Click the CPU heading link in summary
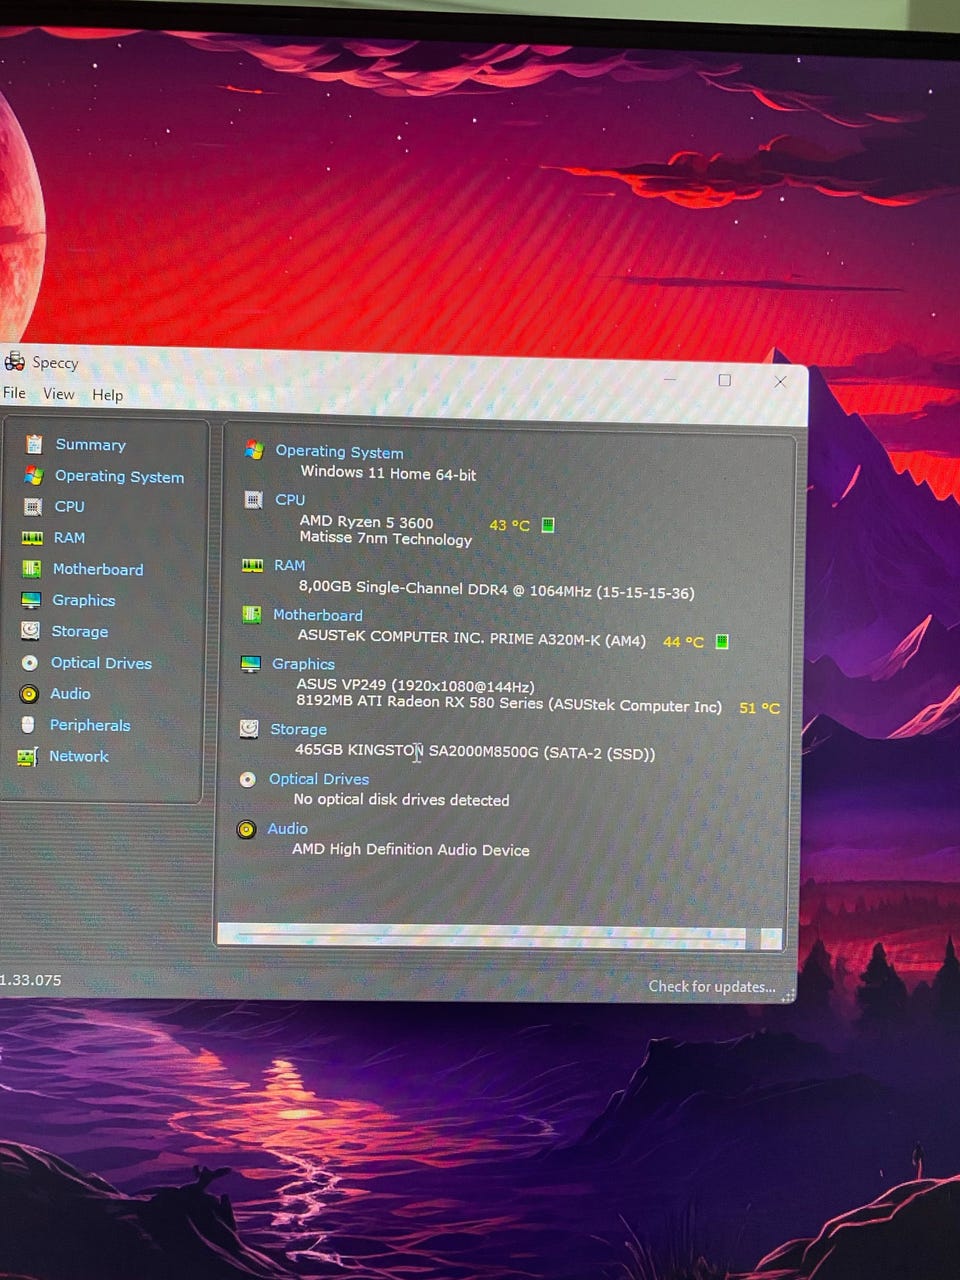Viewport: 960px width, 1280px height. coord(290,499)
